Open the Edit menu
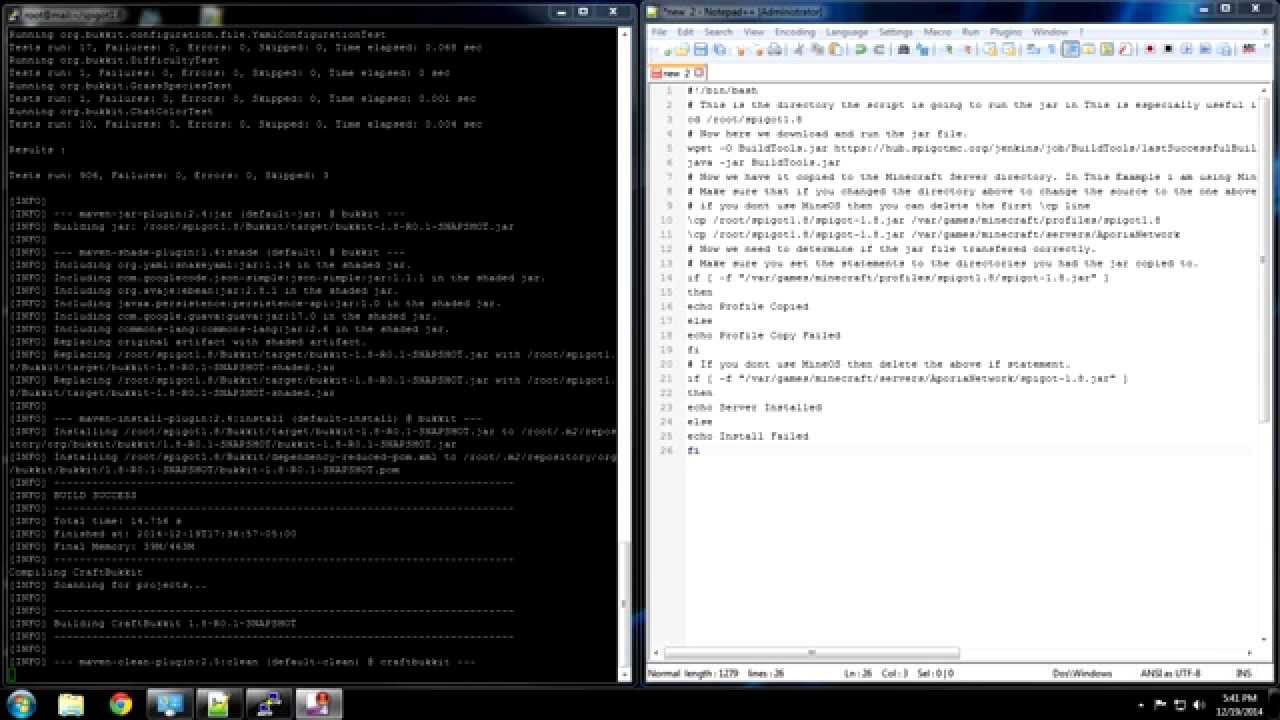The image size is (1280, 720). click(686, 32)
